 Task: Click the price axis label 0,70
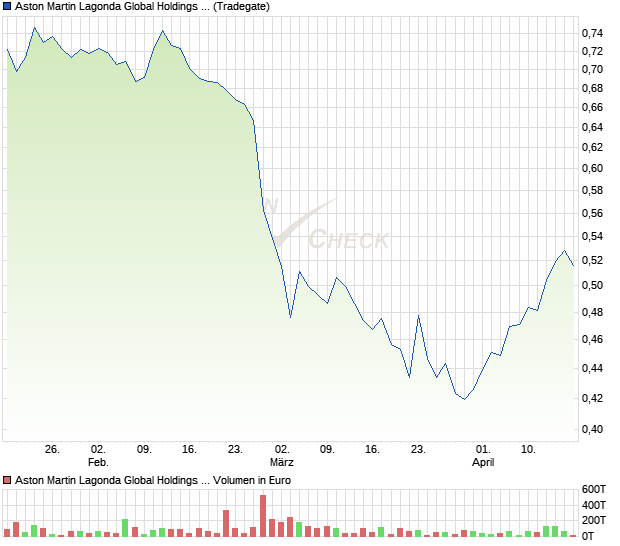592,69
